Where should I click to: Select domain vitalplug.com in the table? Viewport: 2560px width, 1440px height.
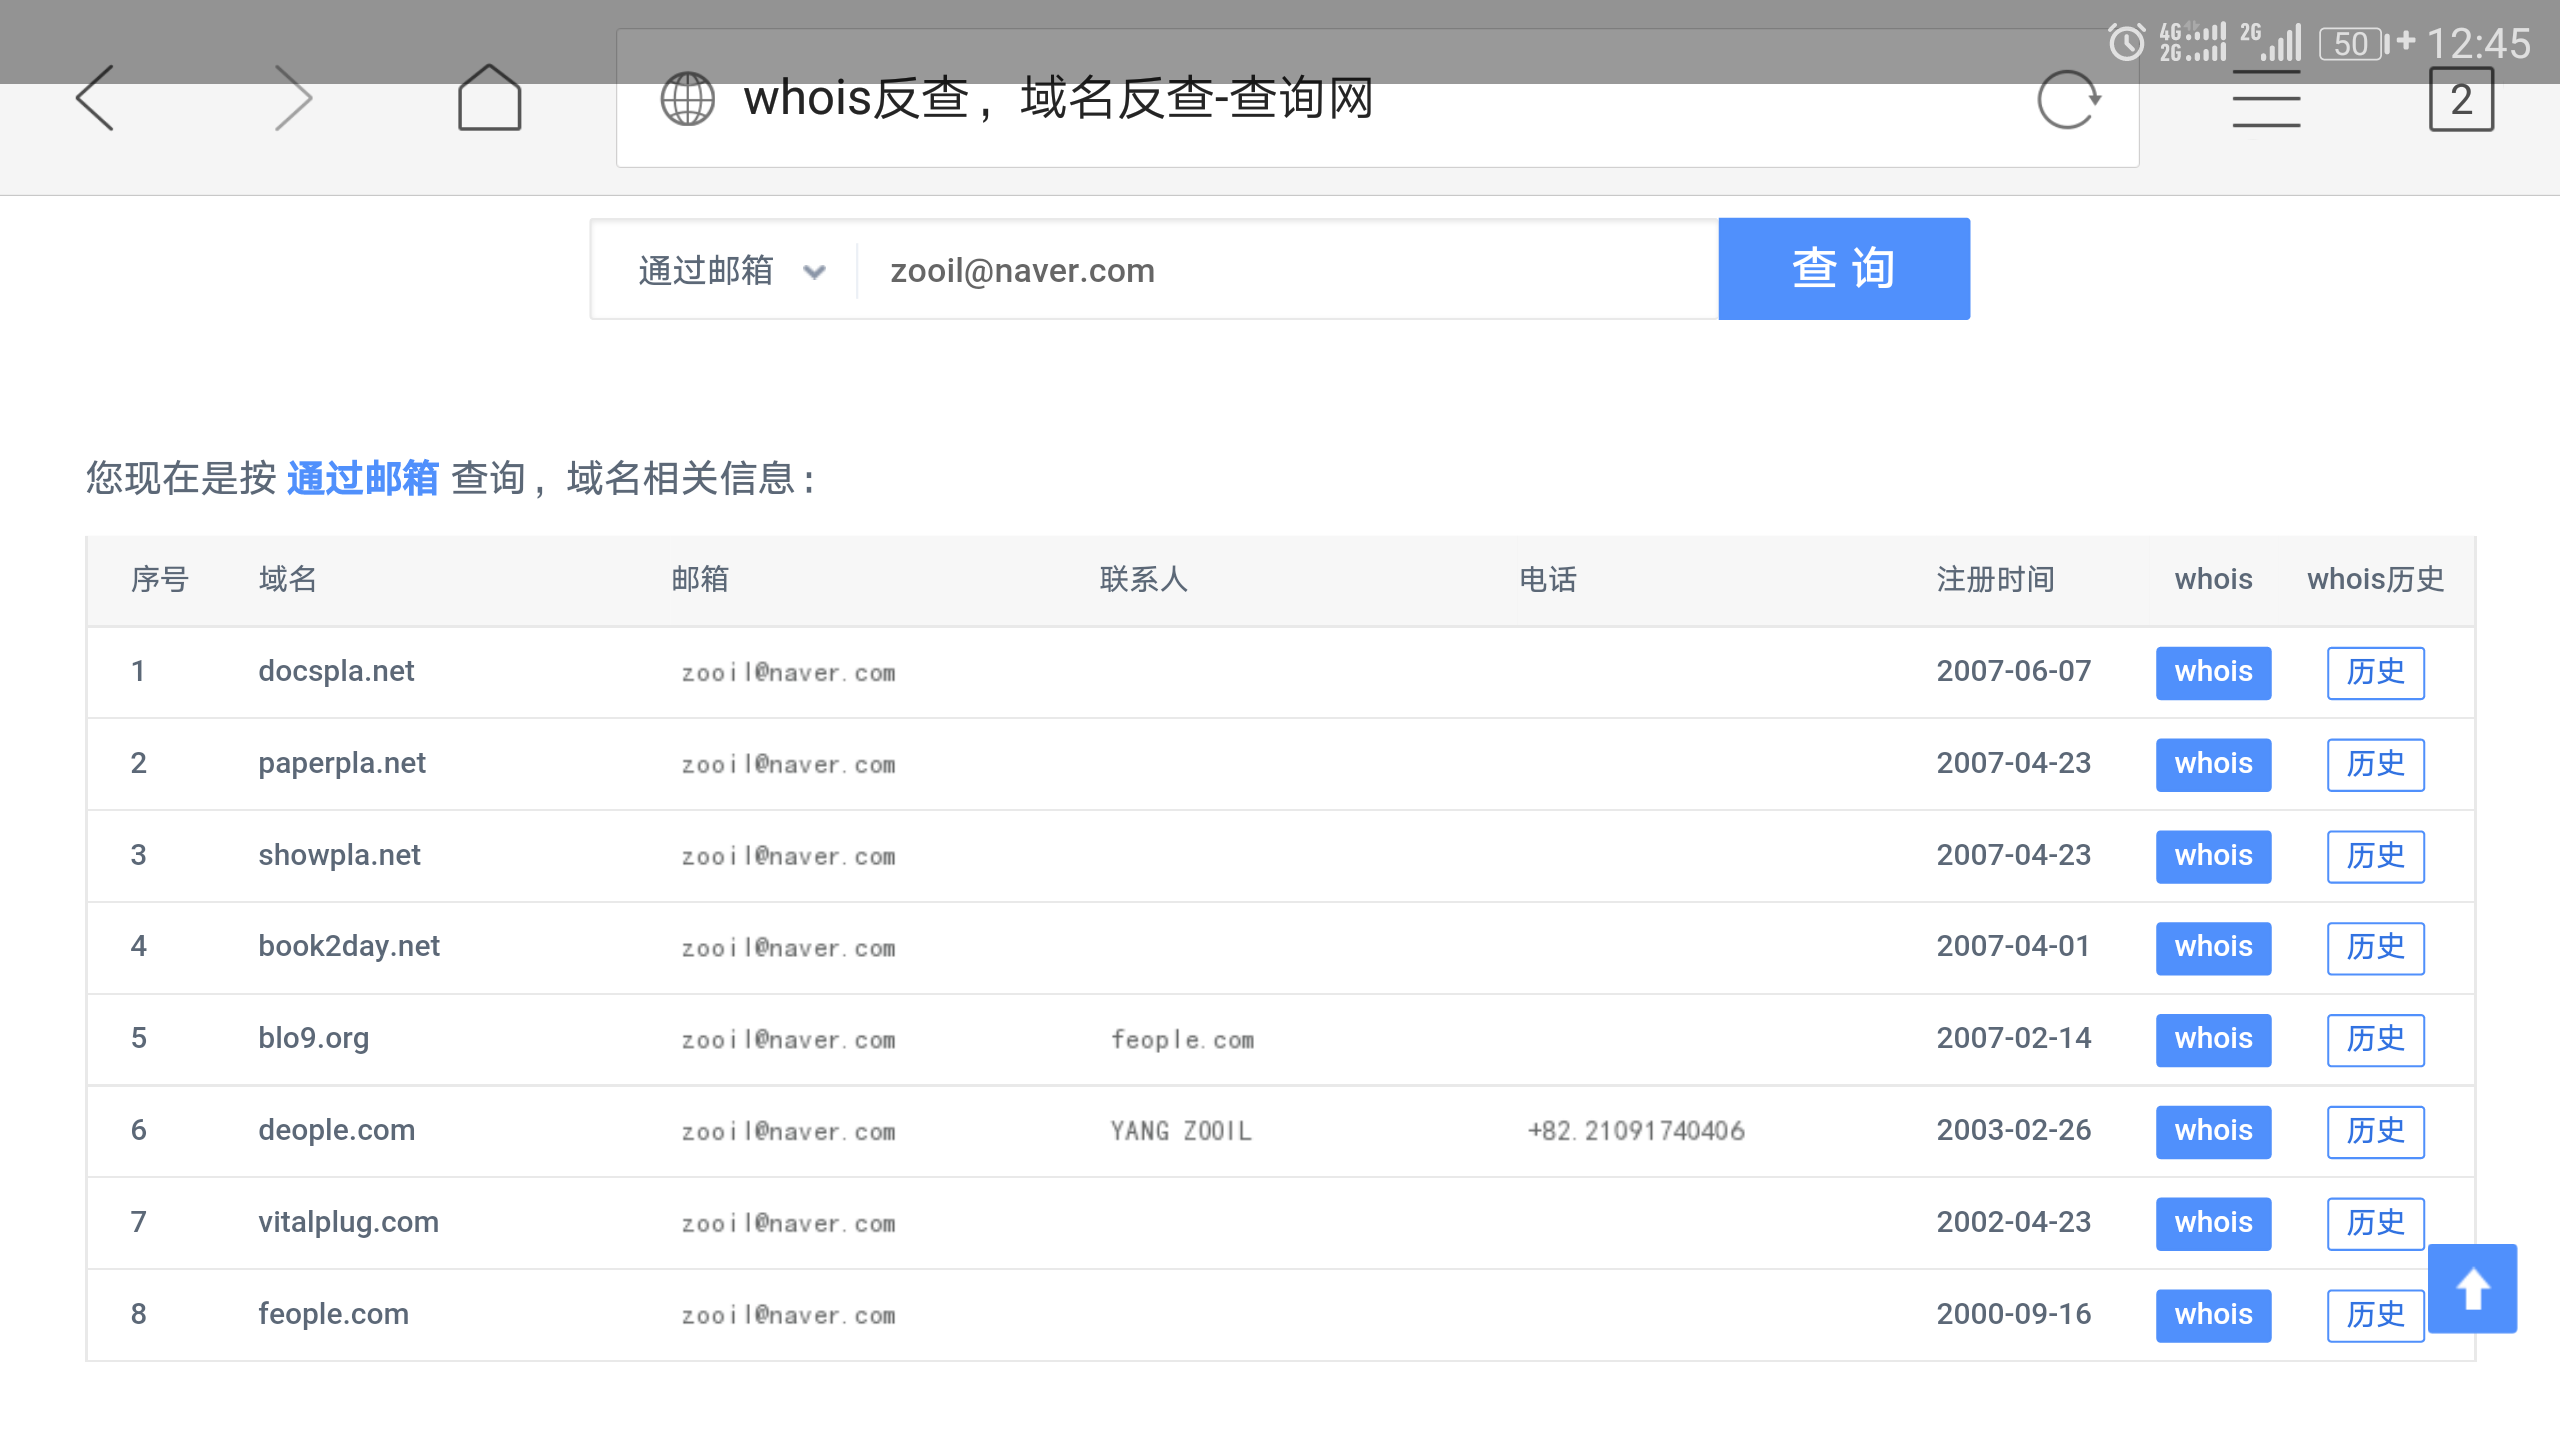[x=348, y=1222]
